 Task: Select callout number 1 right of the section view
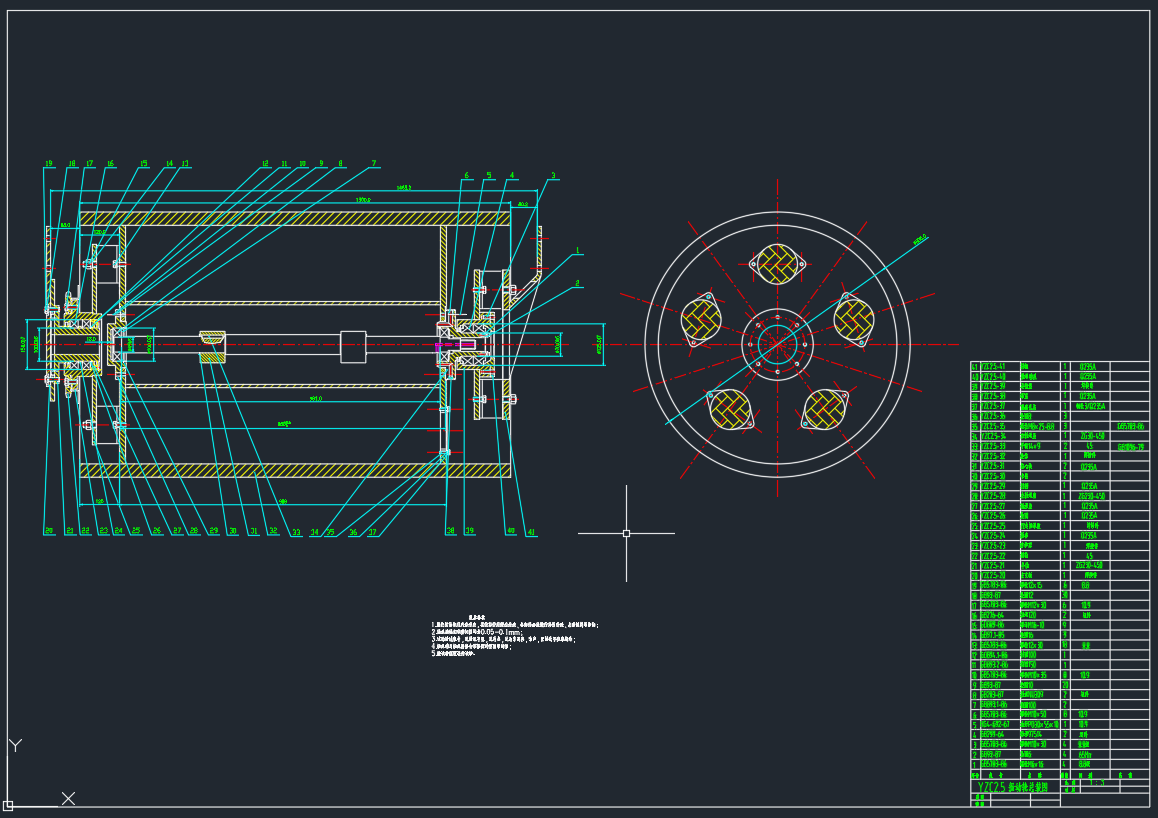click(x=578, y=251)
